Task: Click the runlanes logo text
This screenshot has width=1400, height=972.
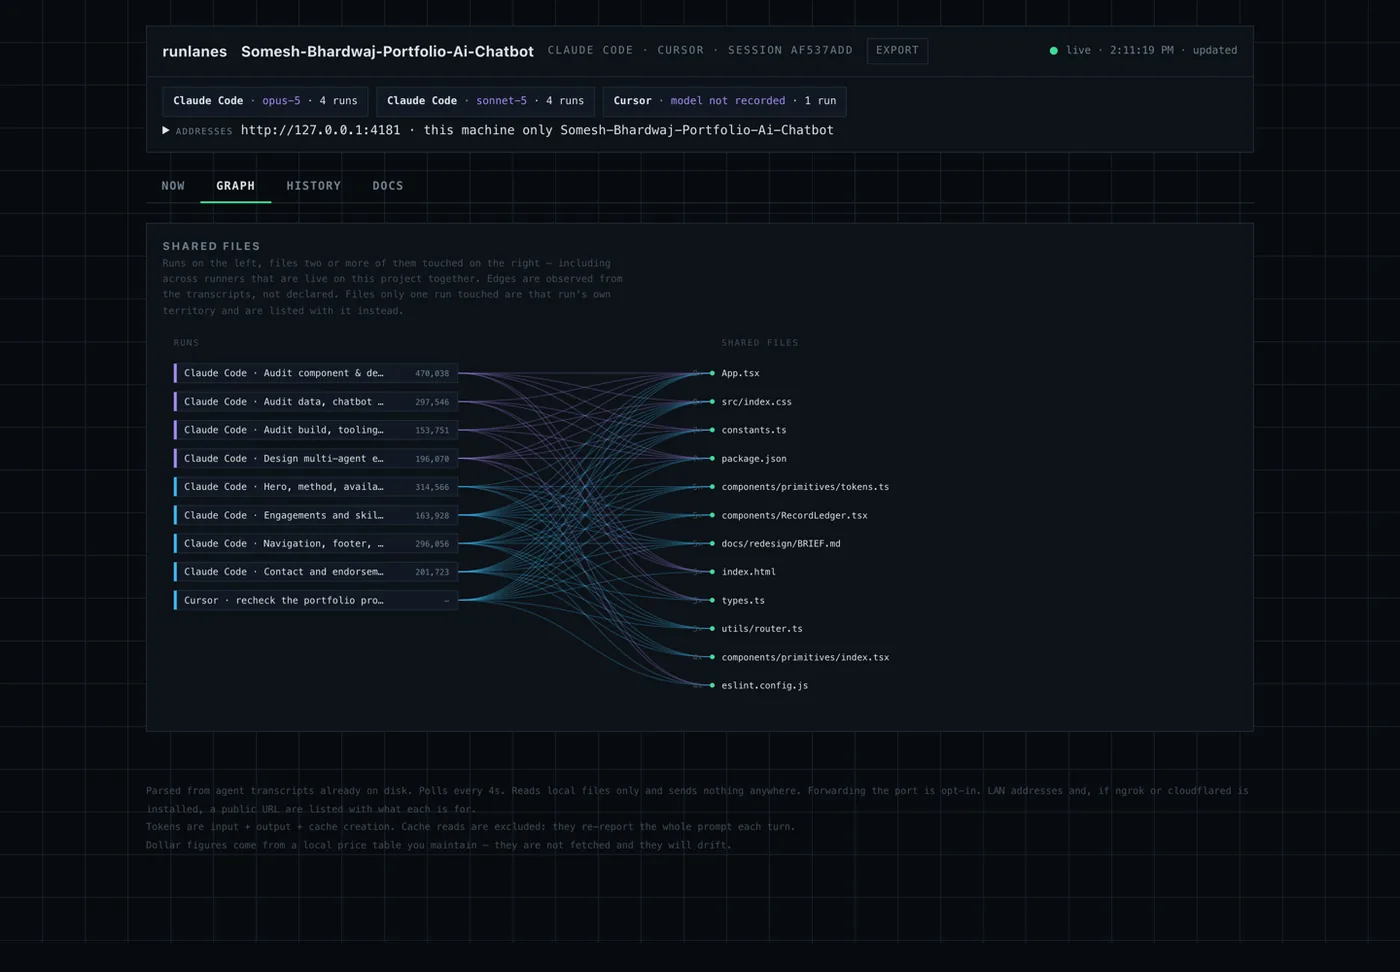Action: (194, 51)
